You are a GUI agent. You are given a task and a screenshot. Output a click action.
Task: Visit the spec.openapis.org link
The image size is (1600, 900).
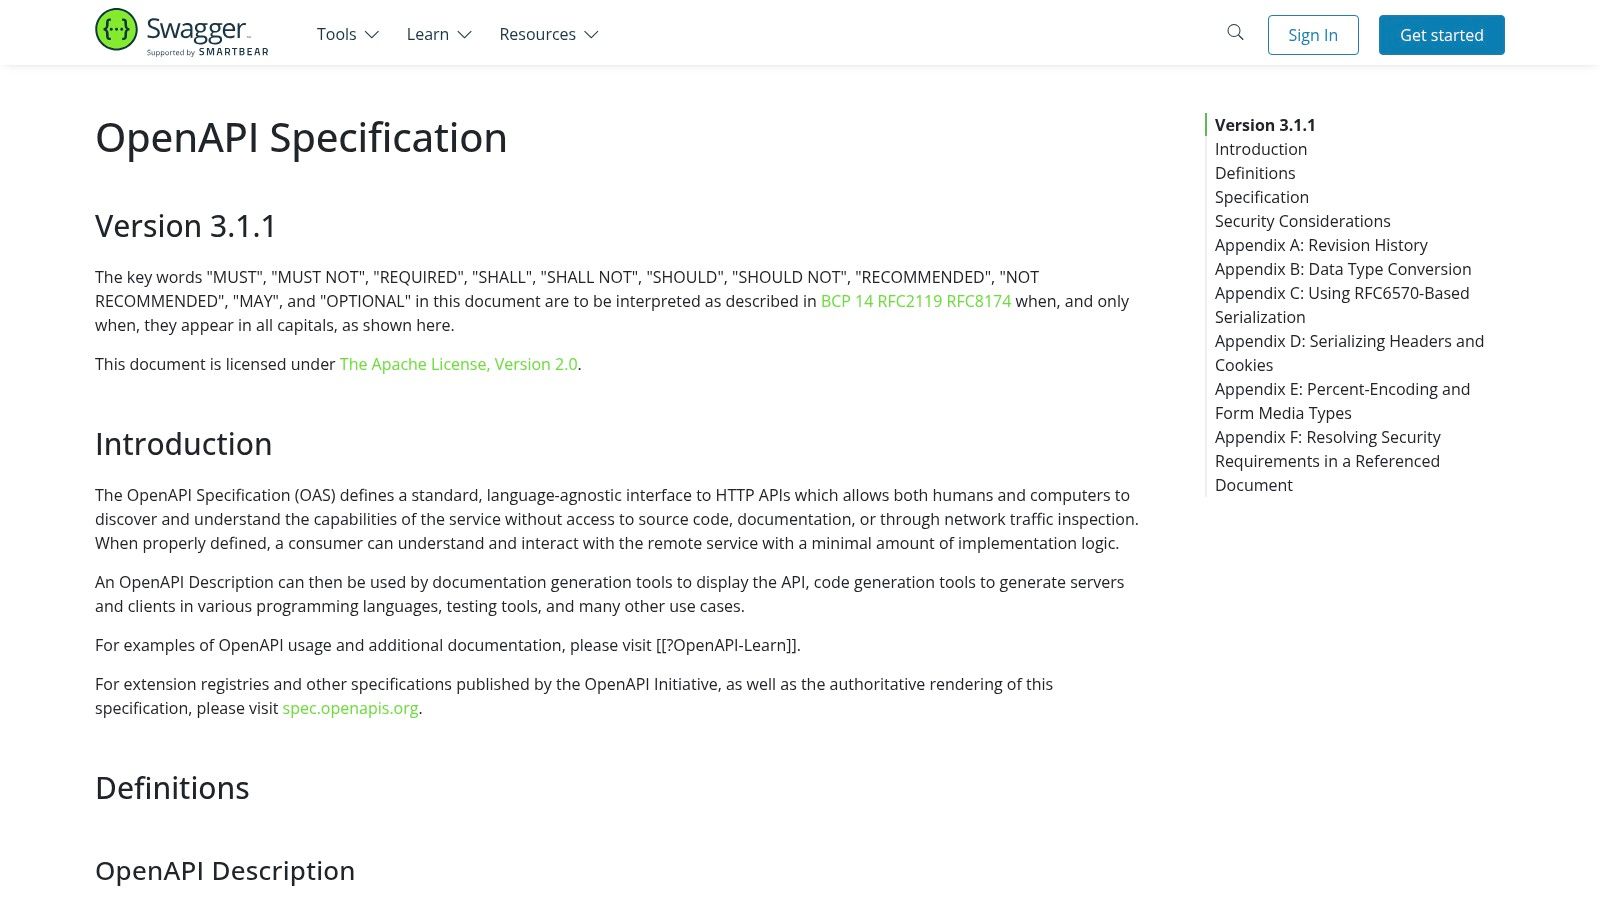click(350, 708)
